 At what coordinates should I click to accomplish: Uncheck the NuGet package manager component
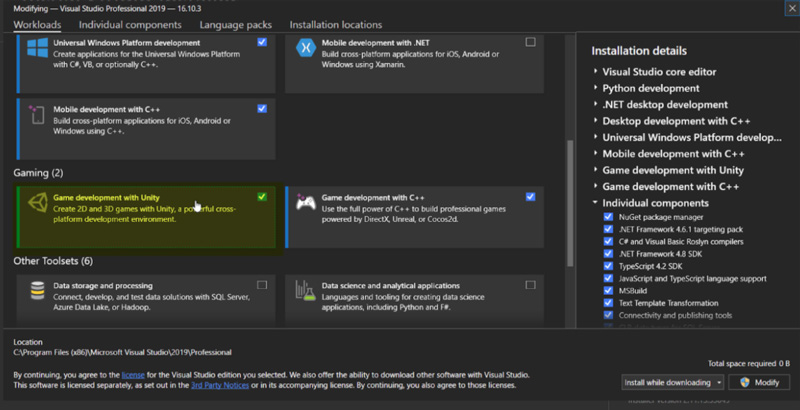click(609, 216)
